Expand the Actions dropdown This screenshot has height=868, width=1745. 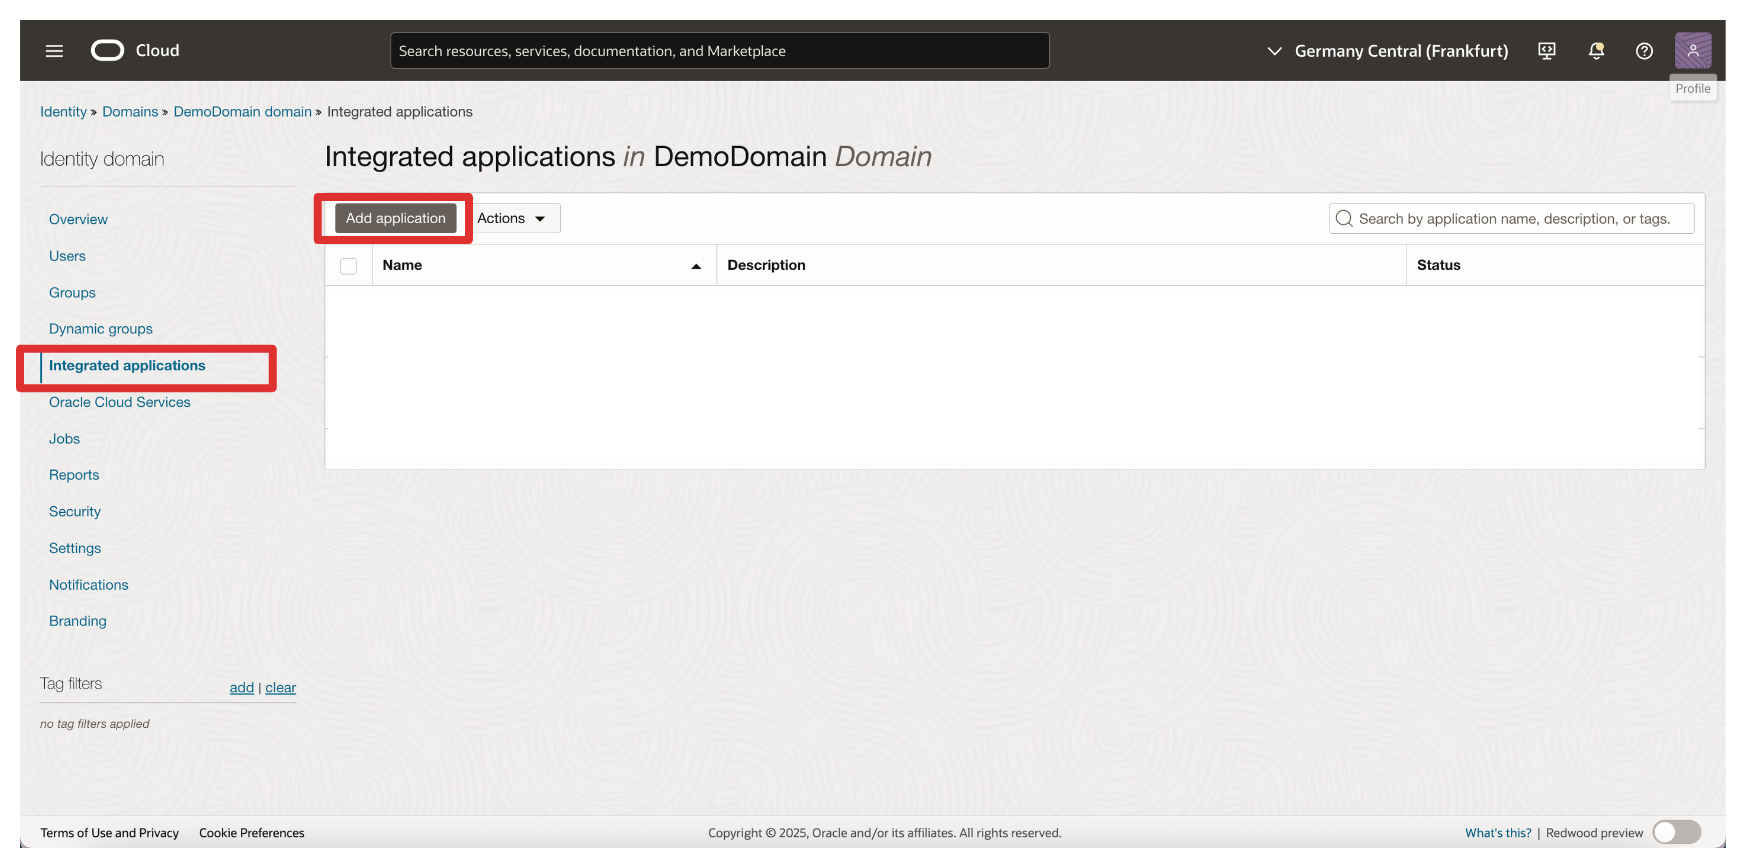coord(511,218)
